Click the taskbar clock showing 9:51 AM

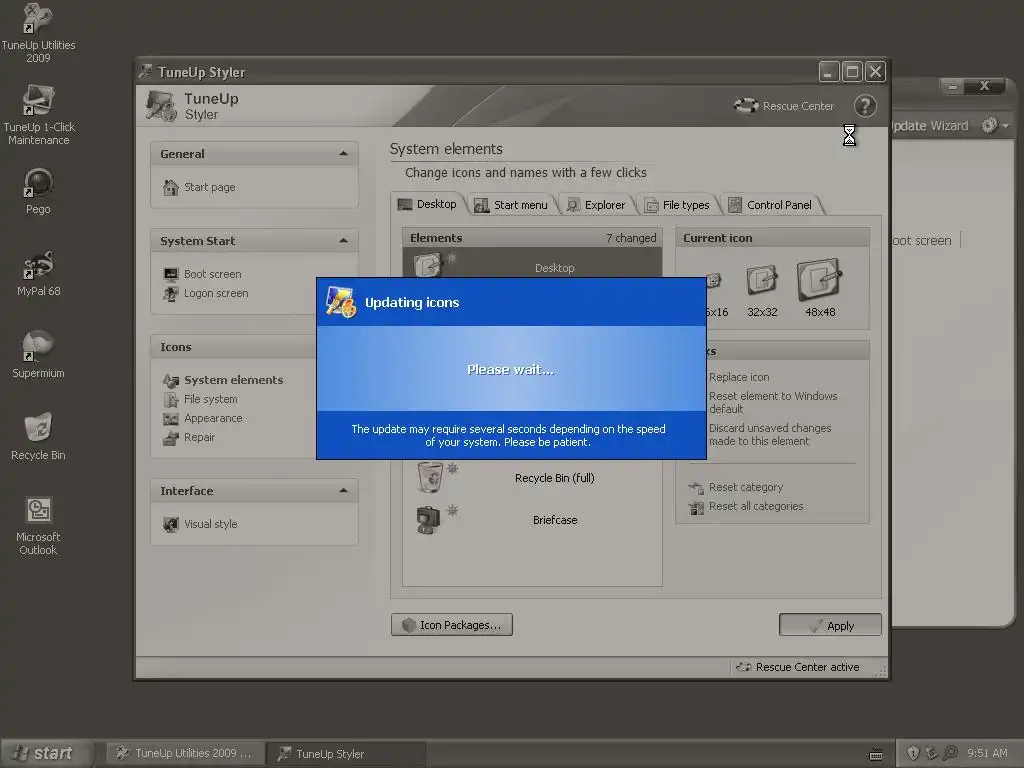(987, 753)
